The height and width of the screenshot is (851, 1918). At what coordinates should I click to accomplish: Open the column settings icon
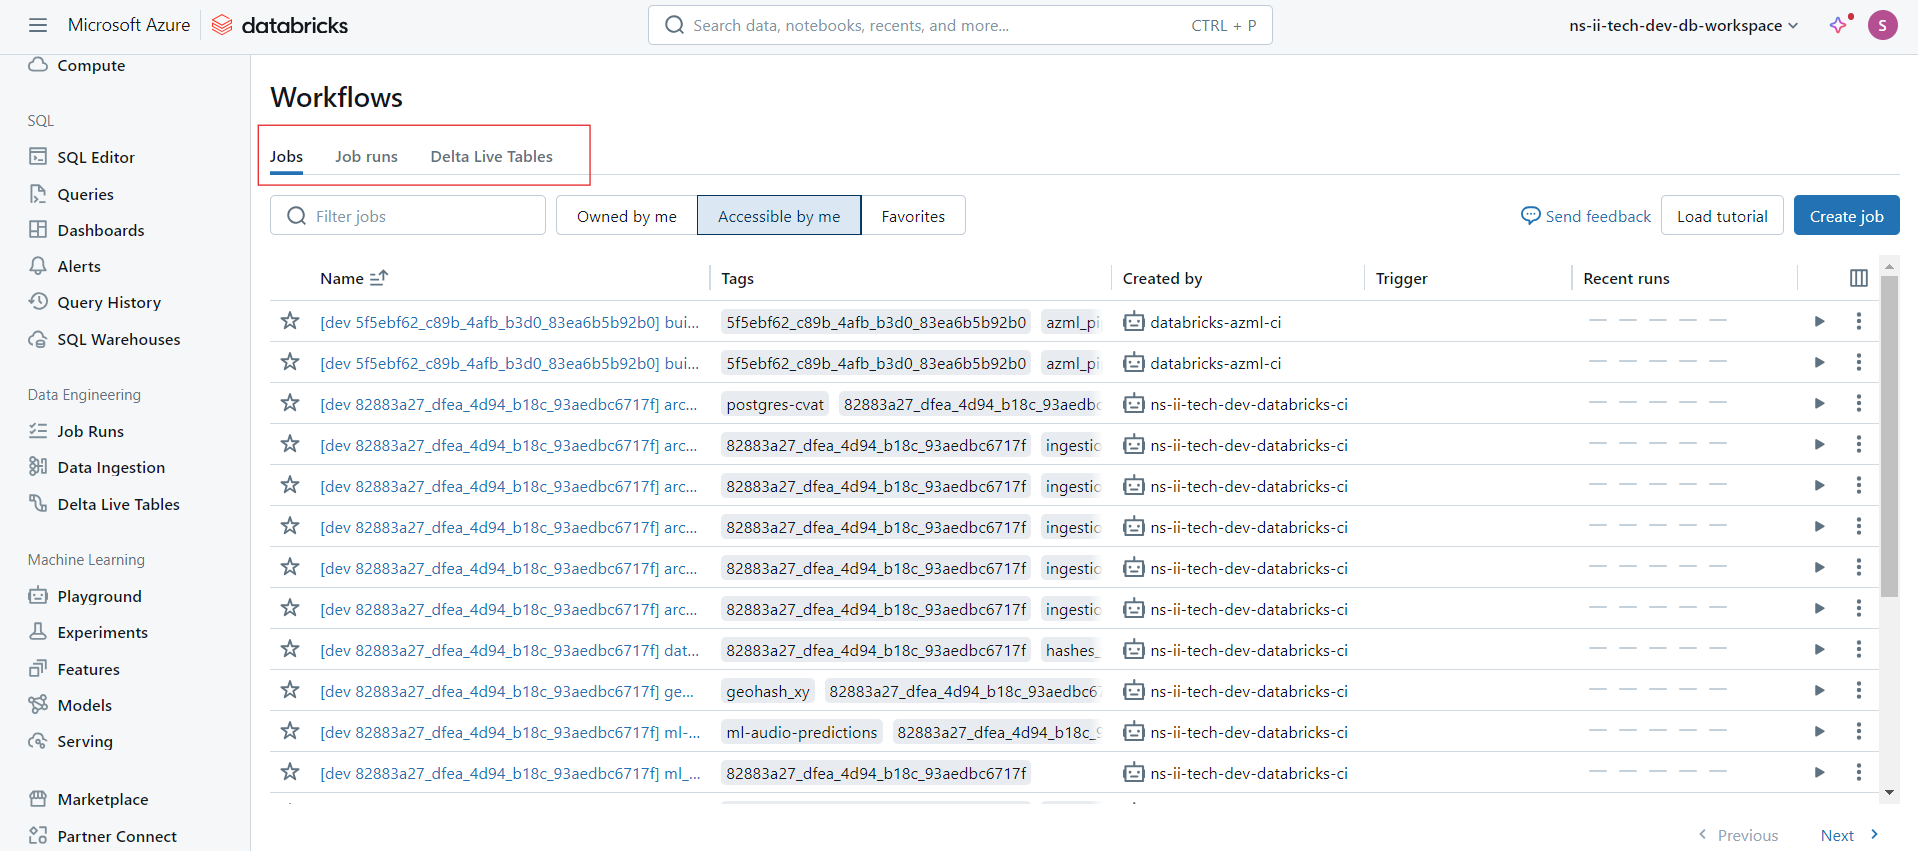click(x=1859, y=278)
